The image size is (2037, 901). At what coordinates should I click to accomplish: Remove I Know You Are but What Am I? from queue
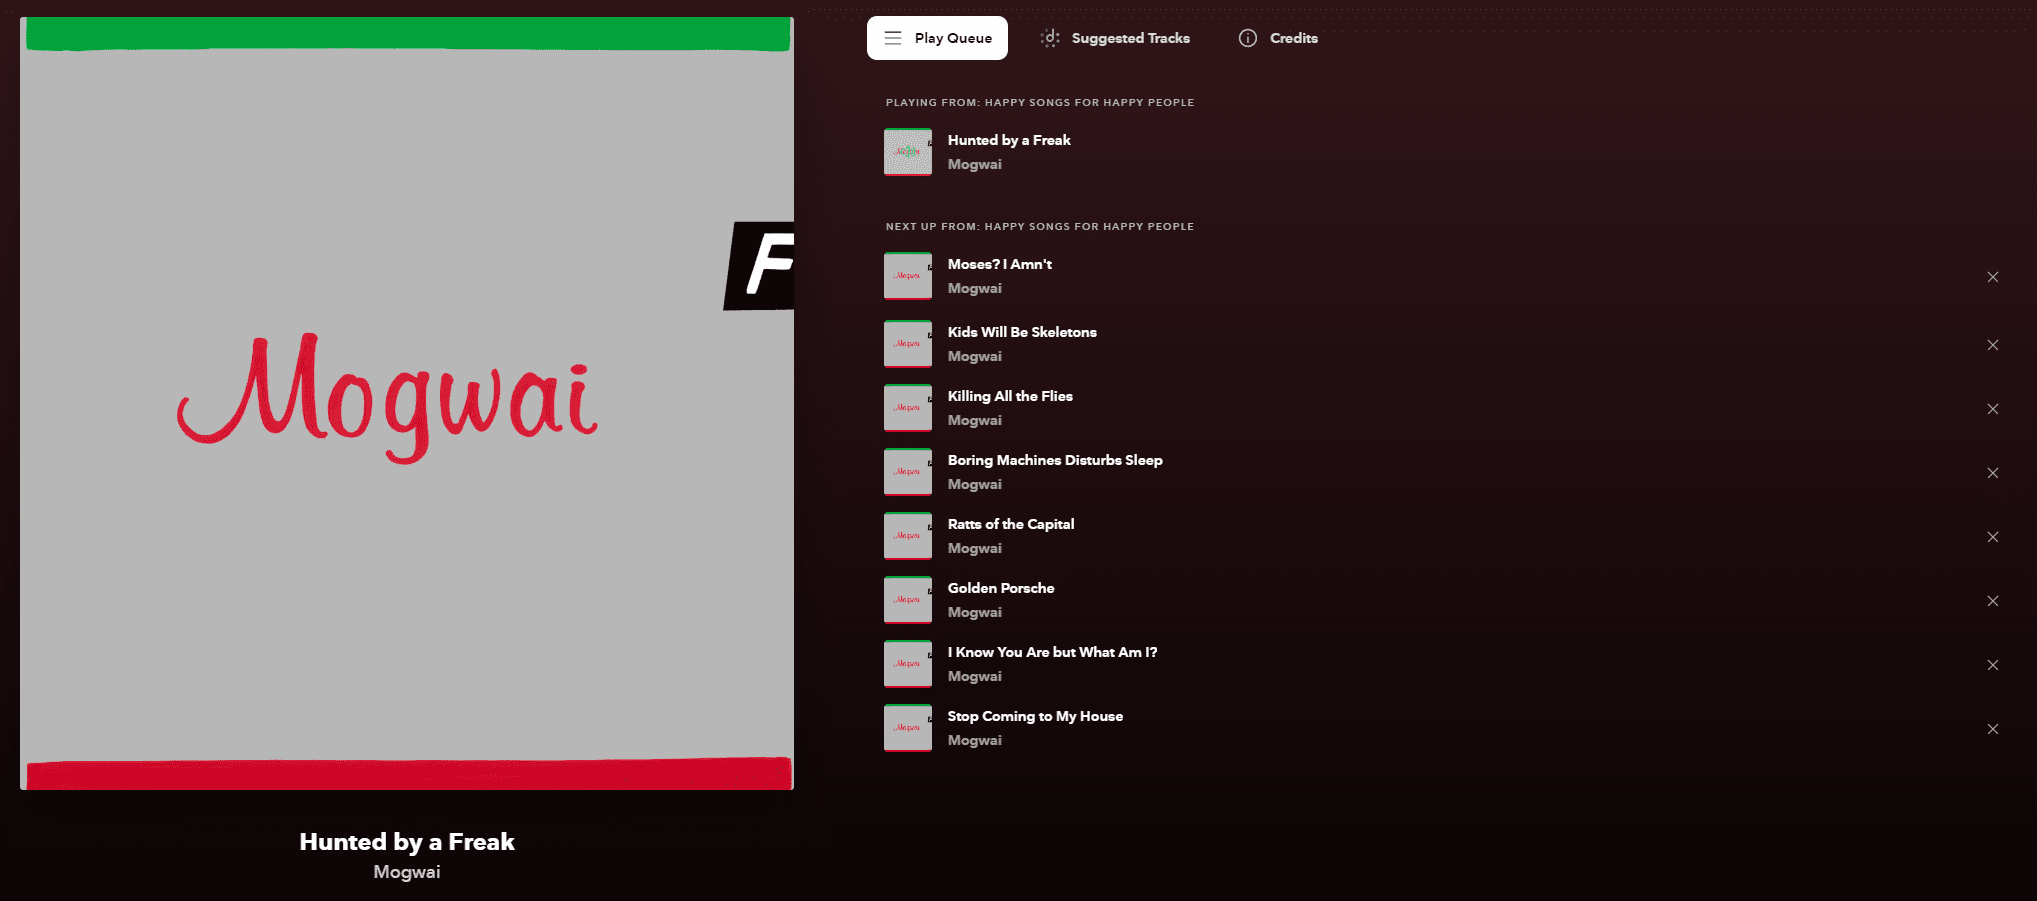tap(1993, 665)
